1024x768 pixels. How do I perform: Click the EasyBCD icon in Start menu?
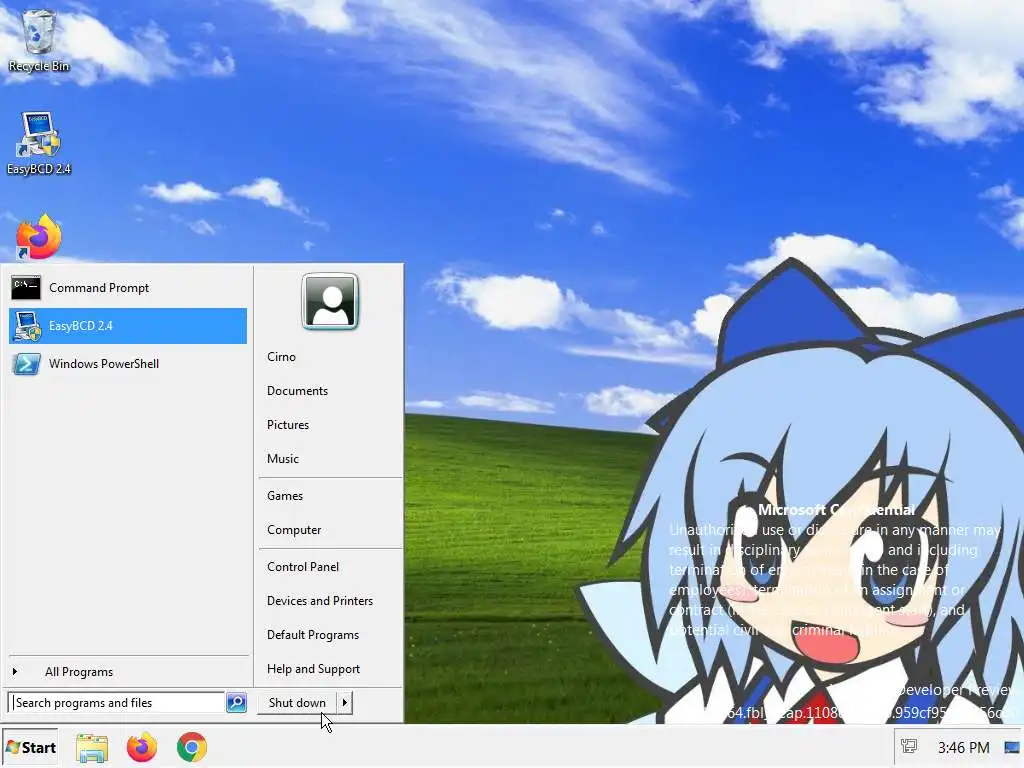(27, 326)
